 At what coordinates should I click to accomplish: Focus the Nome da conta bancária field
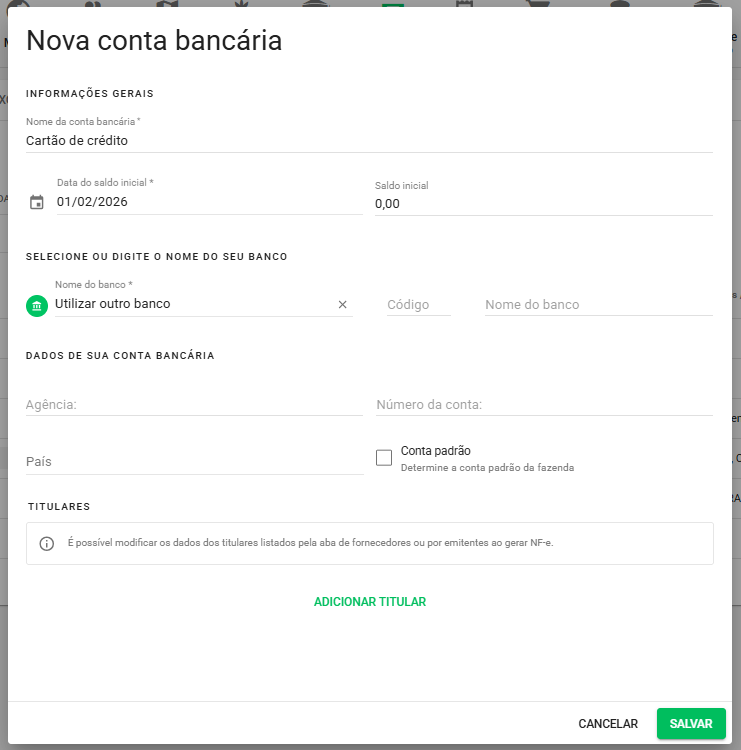click(369, 141)
